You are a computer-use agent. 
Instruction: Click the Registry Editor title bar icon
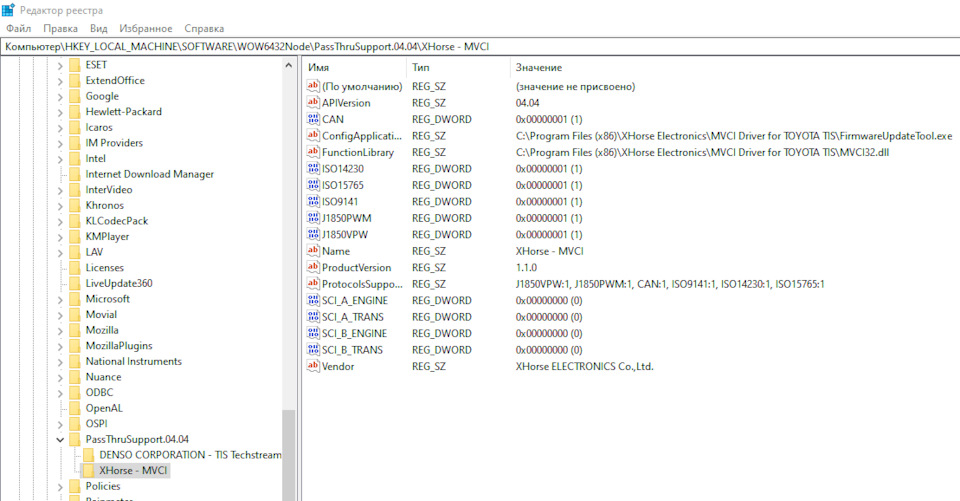click(x=9, y=10)
